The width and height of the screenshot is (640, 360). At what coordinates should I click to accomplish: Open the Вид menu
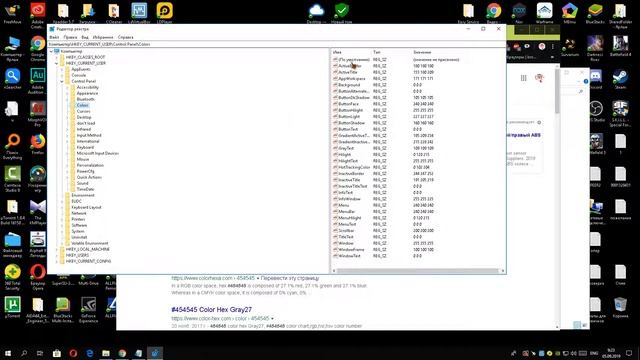(84, 37)
